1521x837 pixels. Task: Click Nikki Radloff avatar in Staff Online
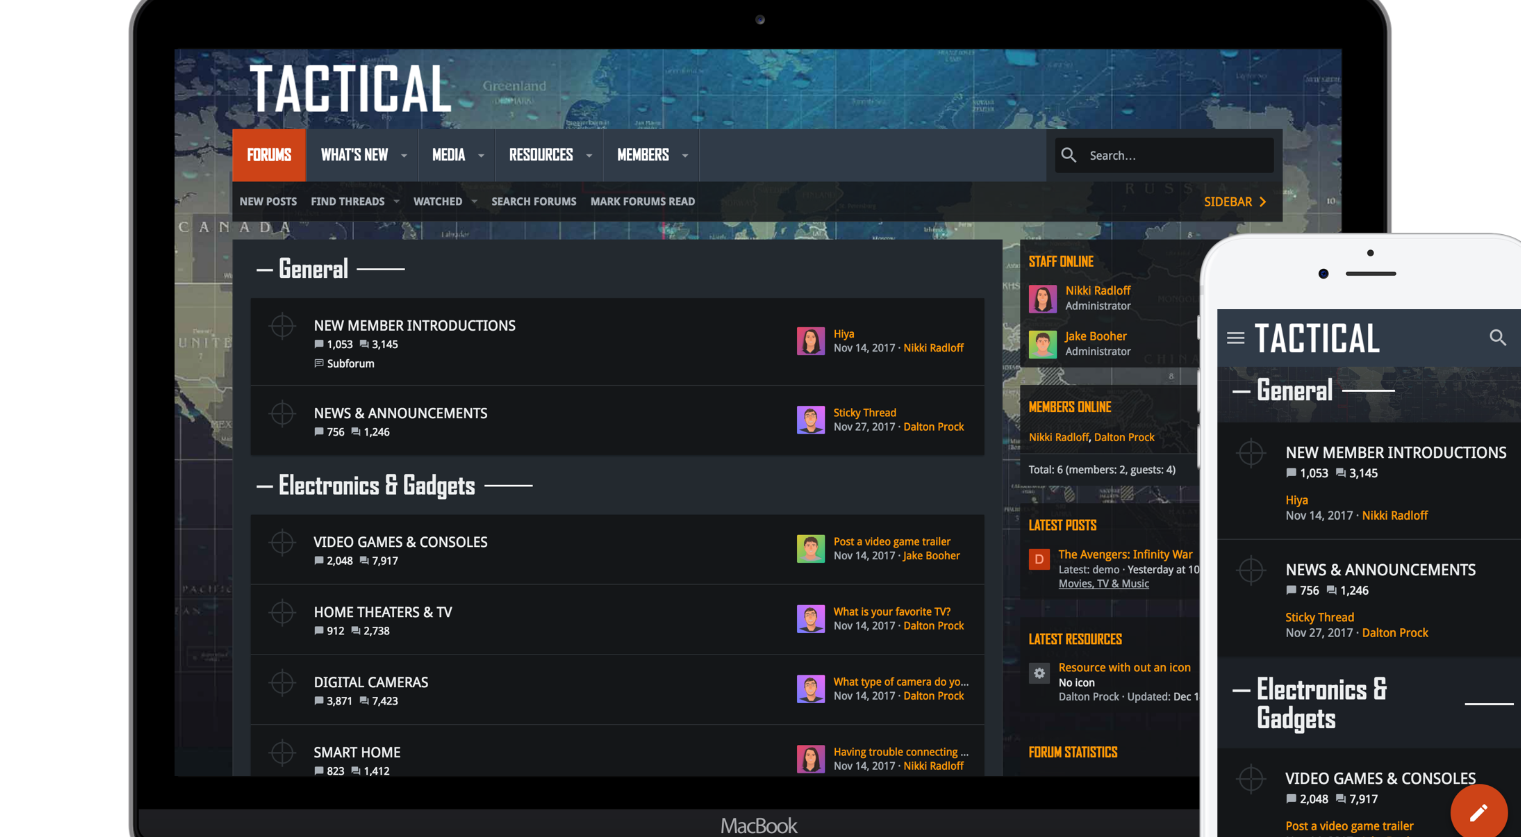tap(1043, 298)
